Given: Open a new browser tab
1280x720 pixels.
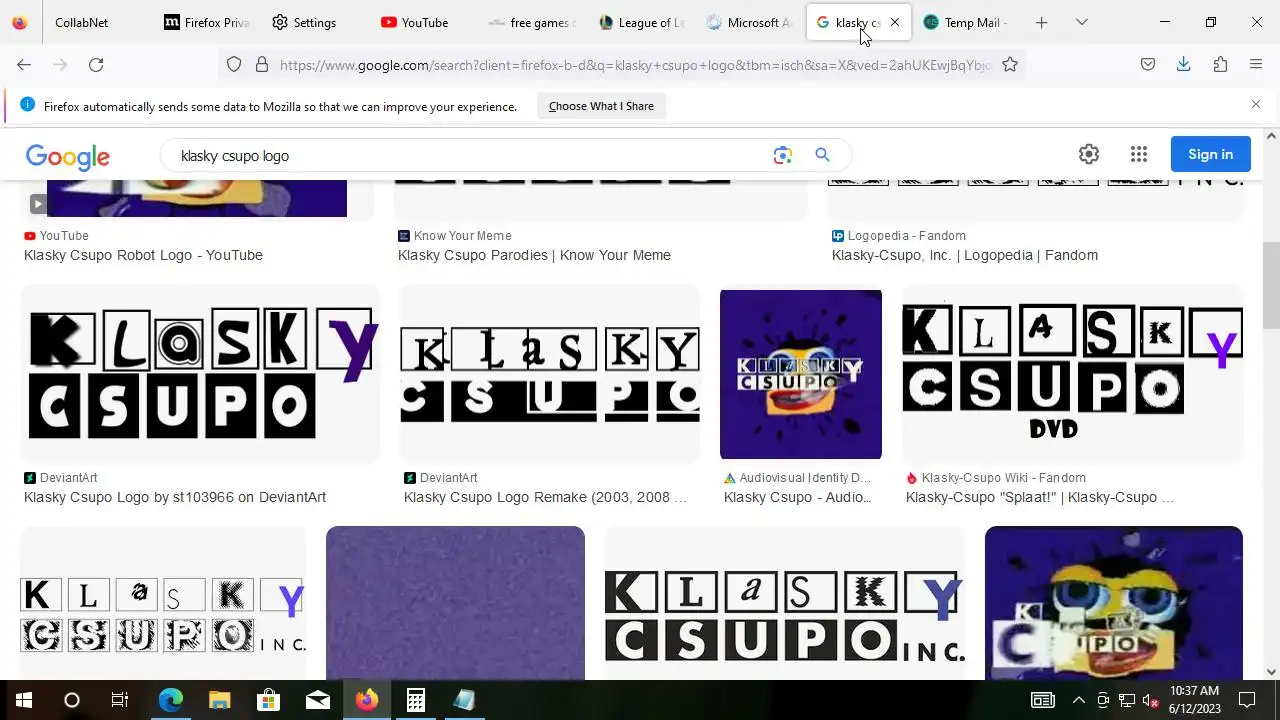Looking at the screenshot, I should [x=1041, y=22].
